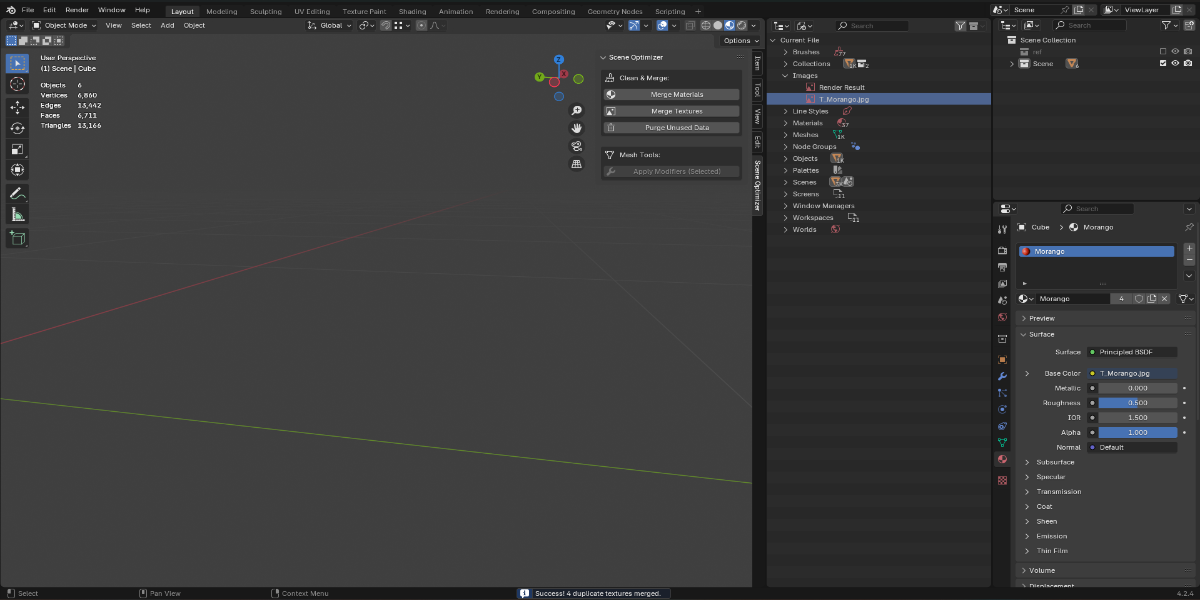Collapse the Images tree entry
The height and width of the screenshot is (600, 1200).
tap(786, 75)
